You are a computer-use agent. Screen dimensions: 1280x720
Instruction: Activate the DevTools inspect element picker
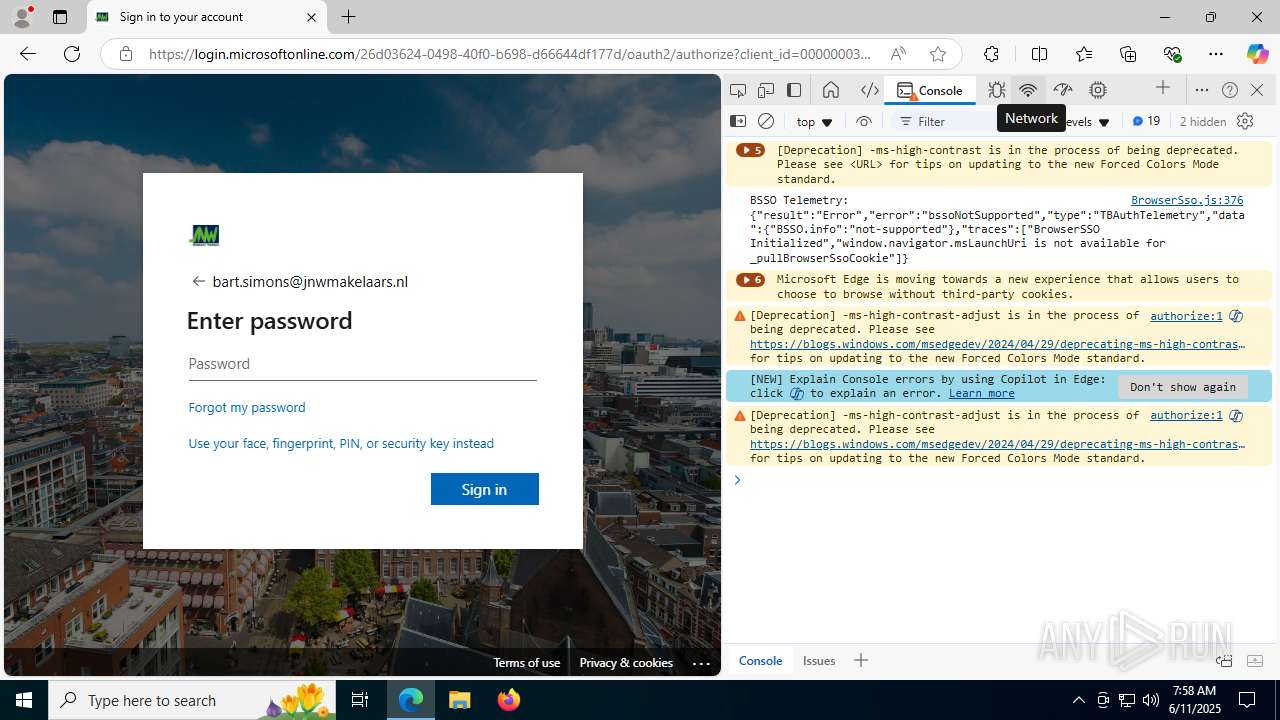tap(738, 90)
